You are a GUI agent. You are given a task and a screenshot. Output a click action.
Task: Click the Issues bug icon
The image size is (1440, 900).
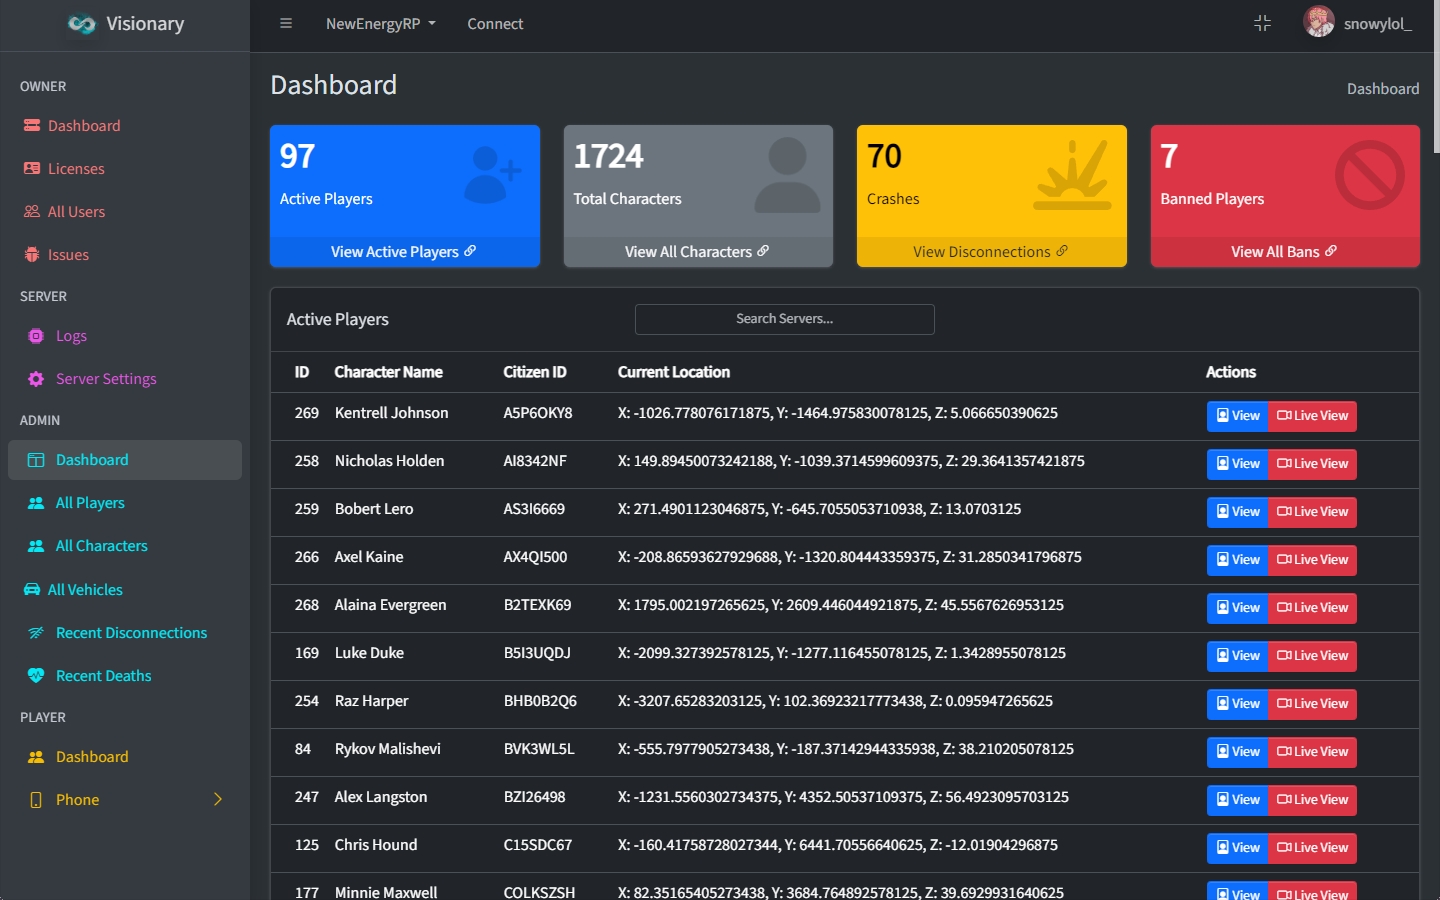tap(32, 255)
